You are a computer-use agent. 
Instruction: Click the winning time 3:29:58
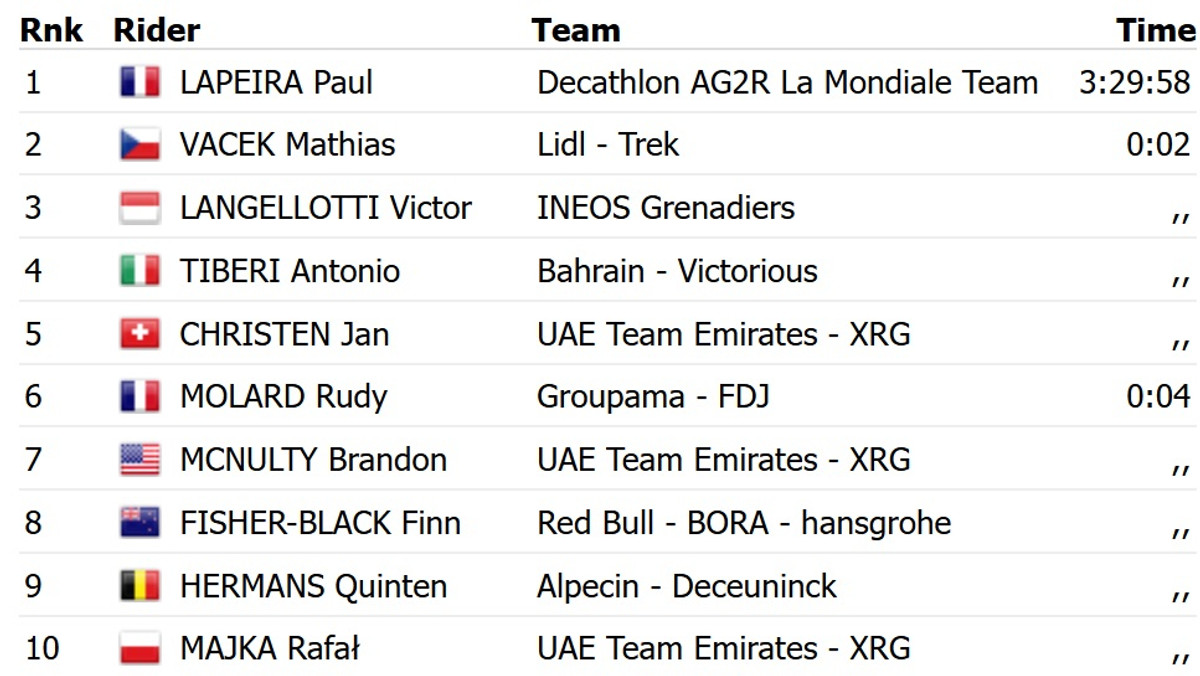pos(1135,82)
